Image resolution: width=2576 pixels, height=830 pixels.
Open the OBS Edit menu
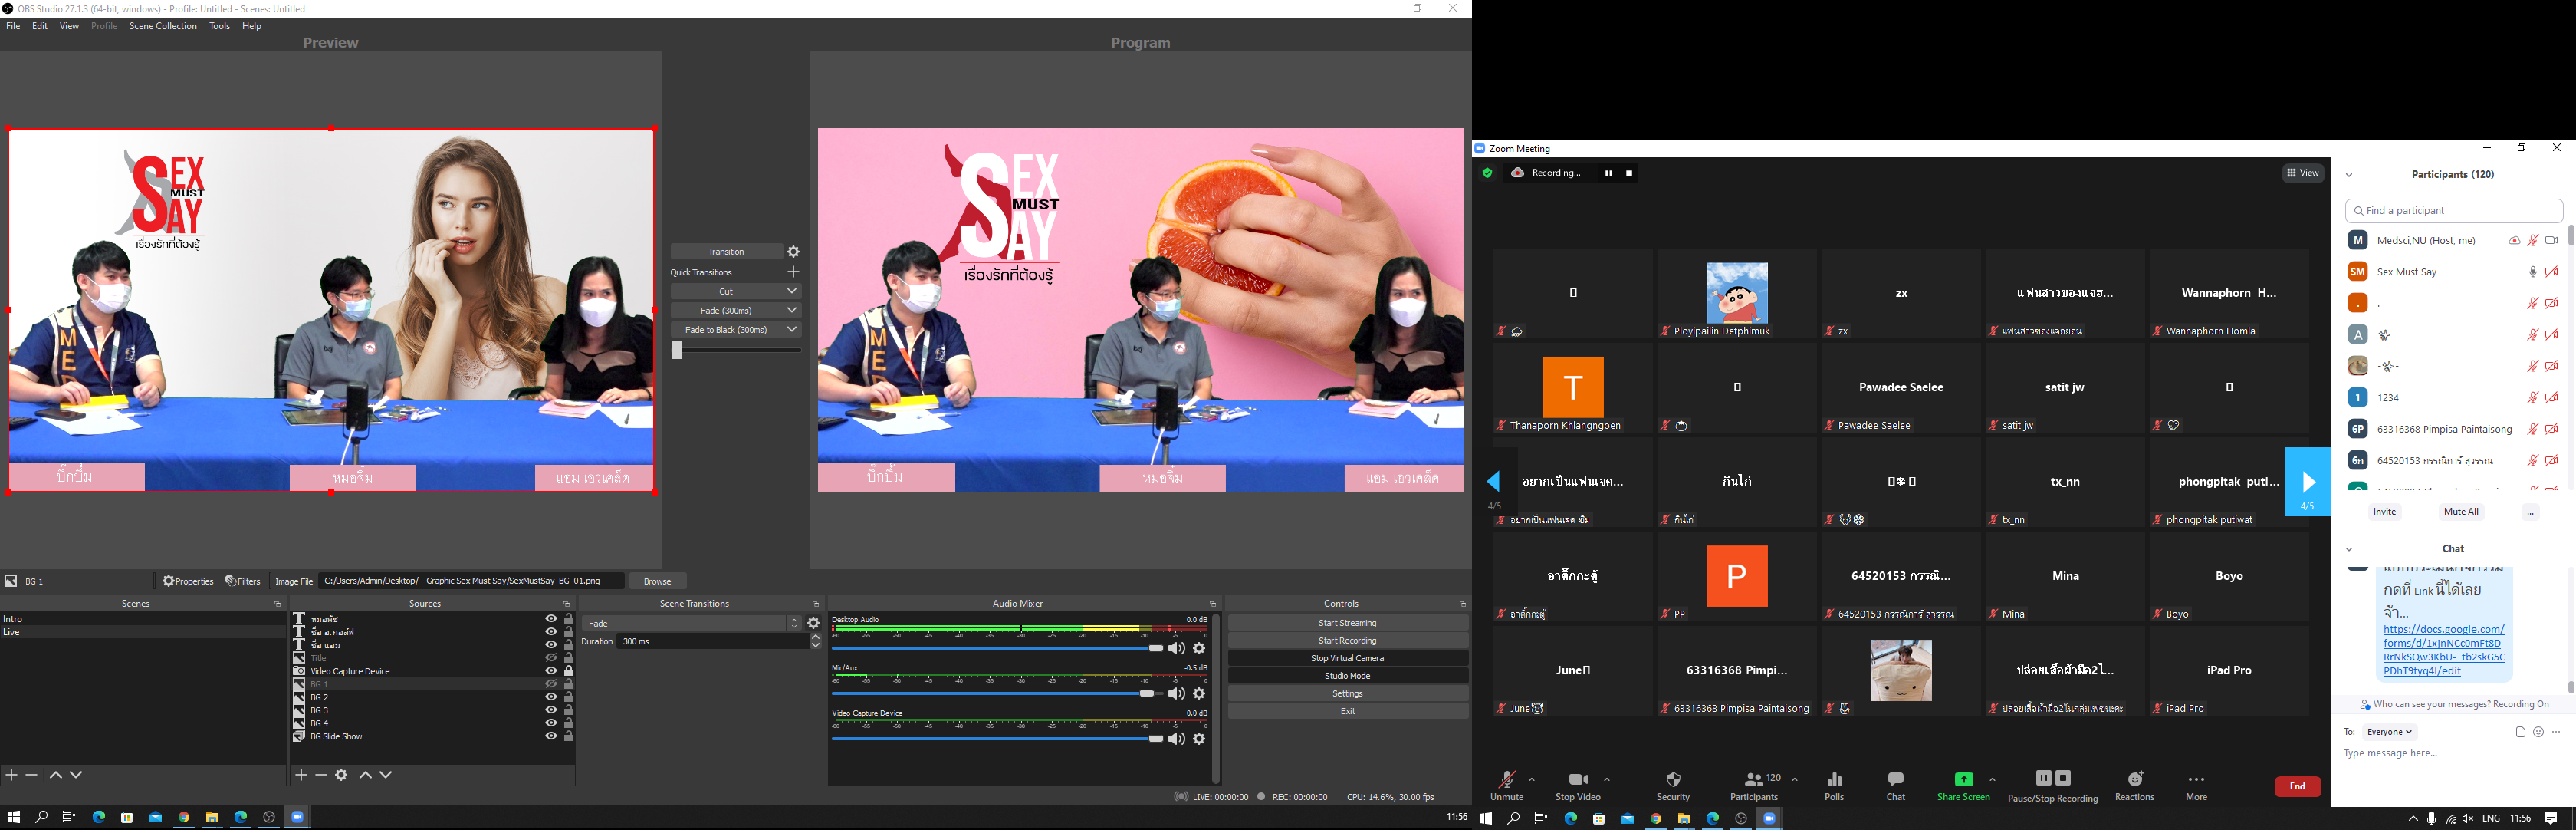[x=40, y=26]
